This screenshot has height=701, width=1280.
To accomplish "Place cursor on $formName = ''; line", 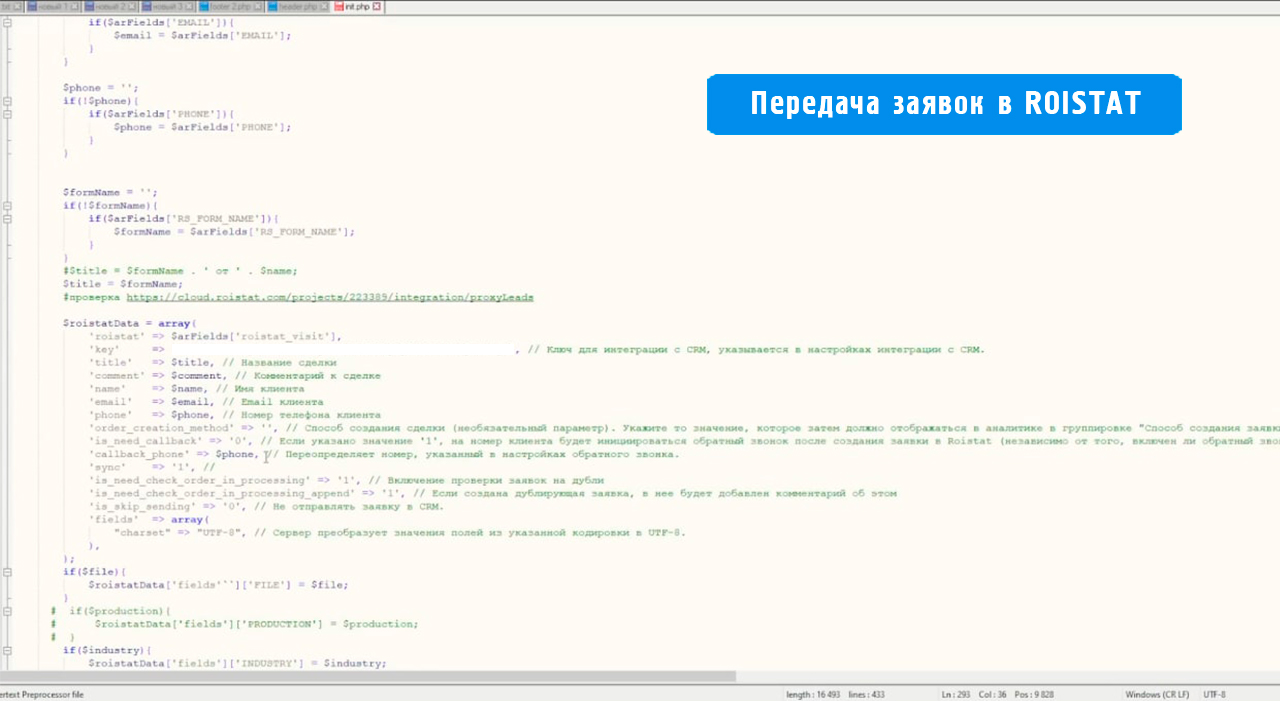I will tap(110, 192).
